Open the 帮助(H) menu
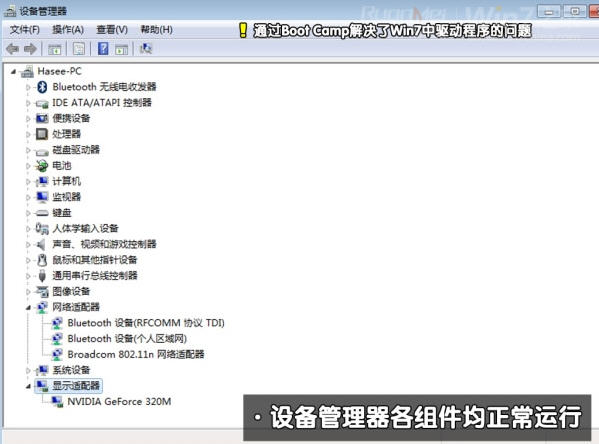This screenshot has height=444, width=599. coord(157,30)
